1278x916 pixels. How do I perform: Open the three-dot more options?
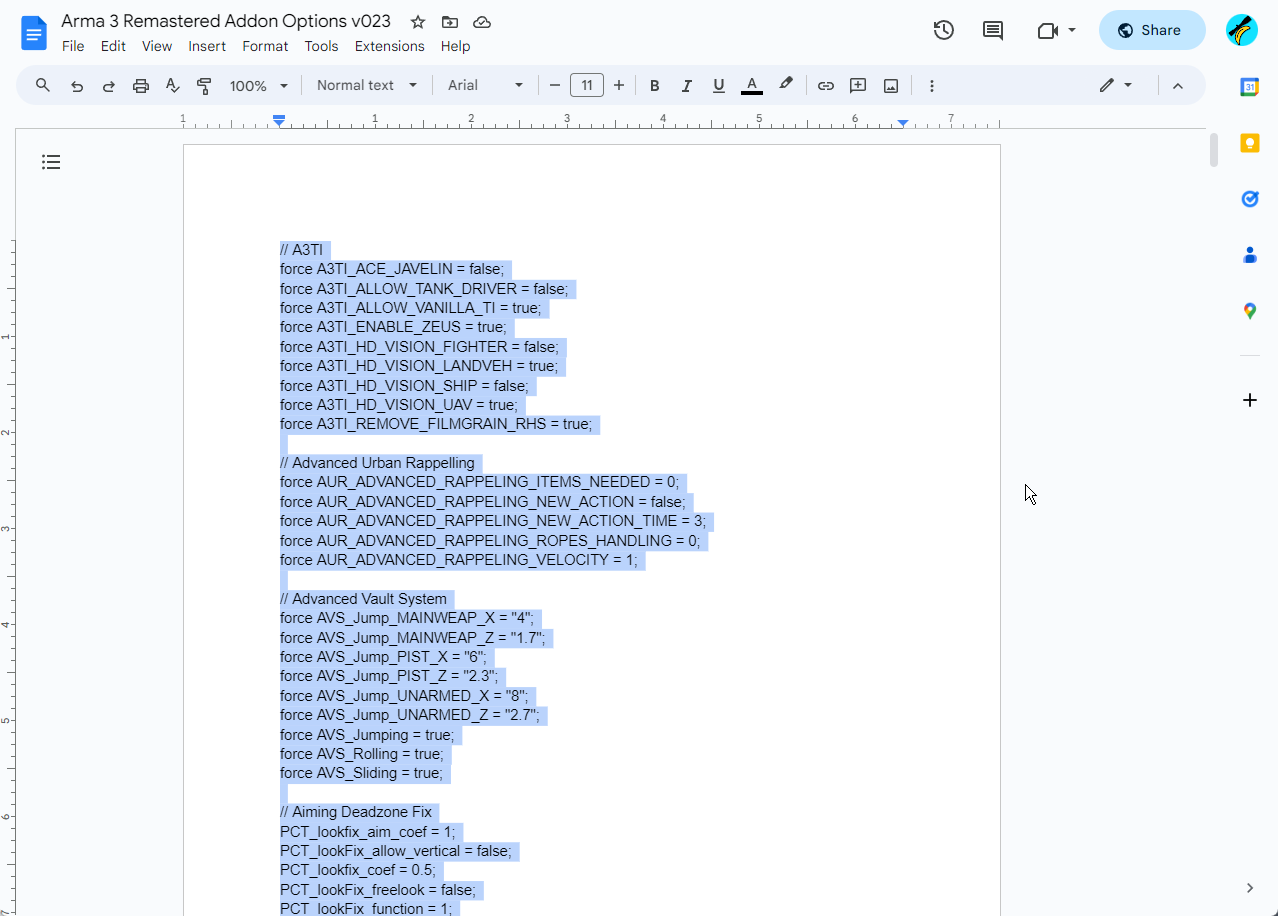[x=932, y=86]
